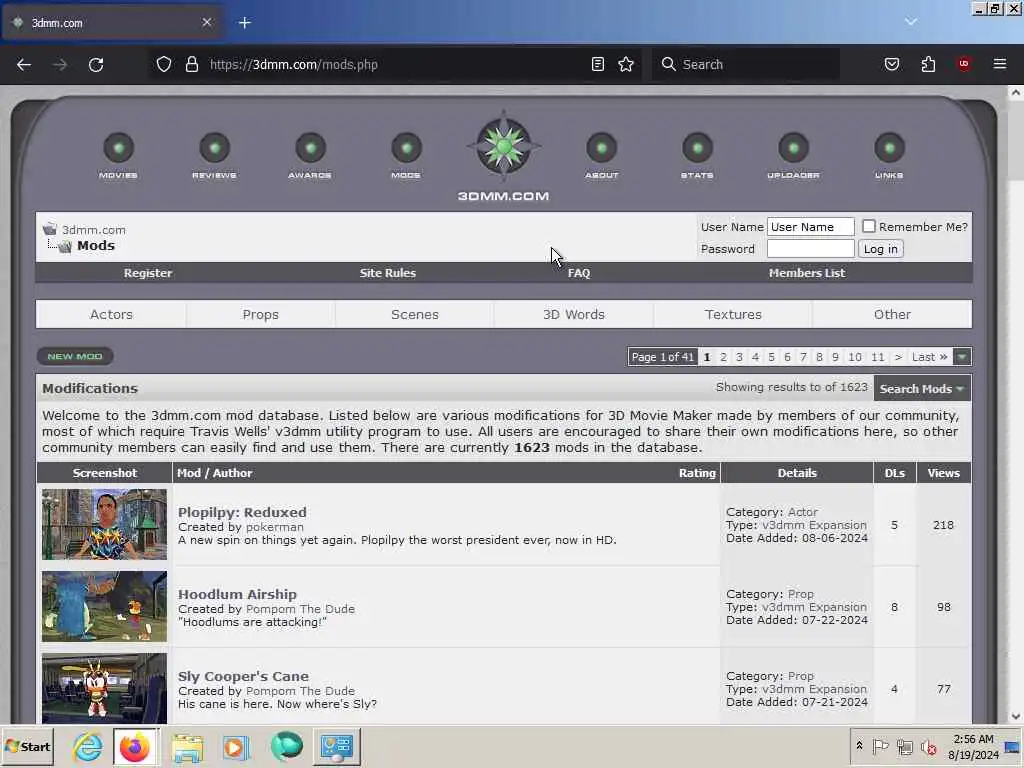The image size is (1024, 768).
Task: Click the Password input field
Action: [810, 249]
